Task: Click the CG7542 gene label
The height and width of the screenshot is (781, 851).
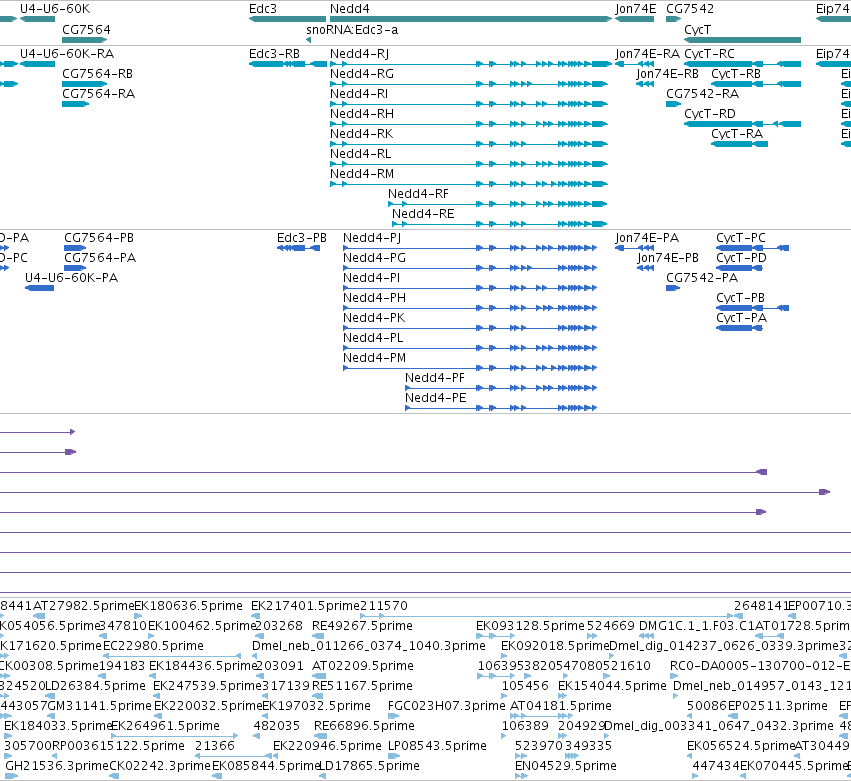Action: tap(690, 9)
